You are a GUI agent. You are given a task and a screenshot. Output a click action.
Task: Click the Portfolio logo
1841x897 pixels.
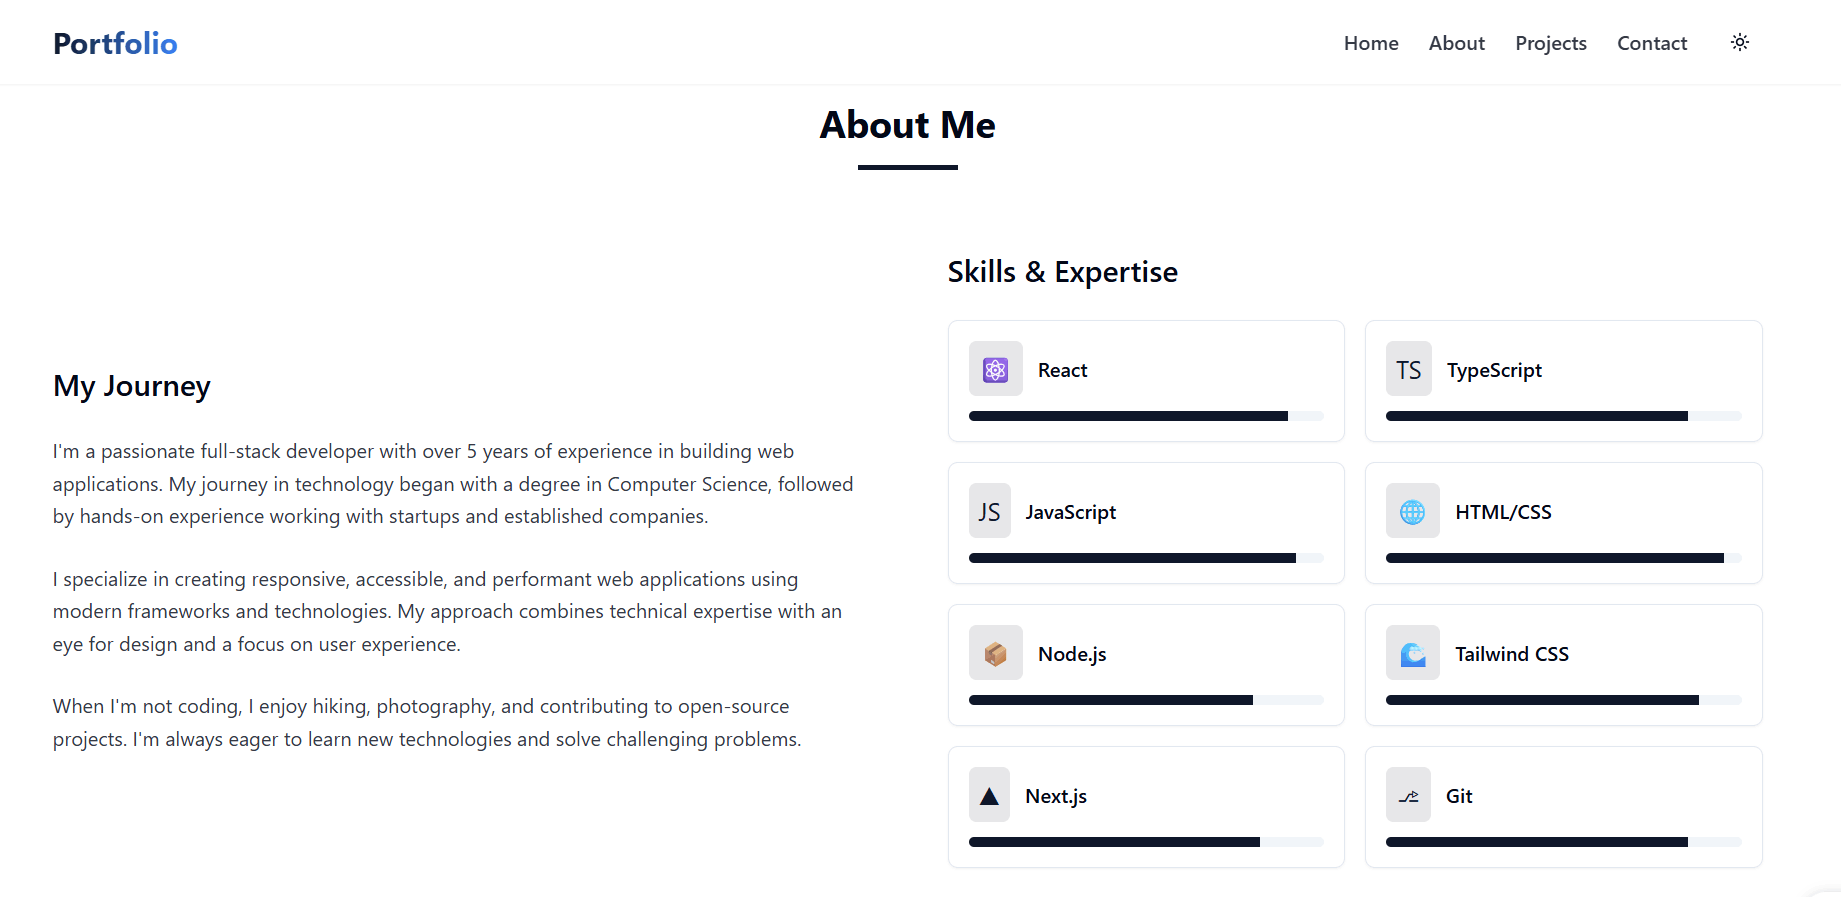tap(115, 43)
